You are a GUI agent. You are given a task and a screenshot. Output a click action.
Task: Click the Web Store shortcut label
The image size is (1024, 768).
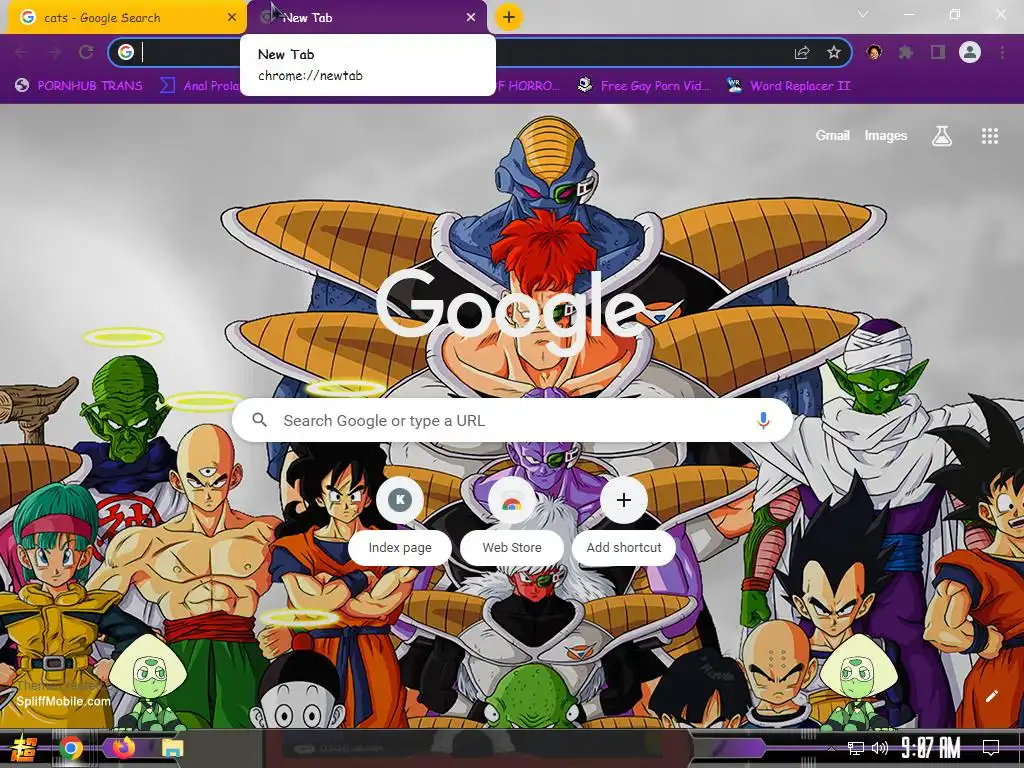pyautogui.click(x=511, y=547)
